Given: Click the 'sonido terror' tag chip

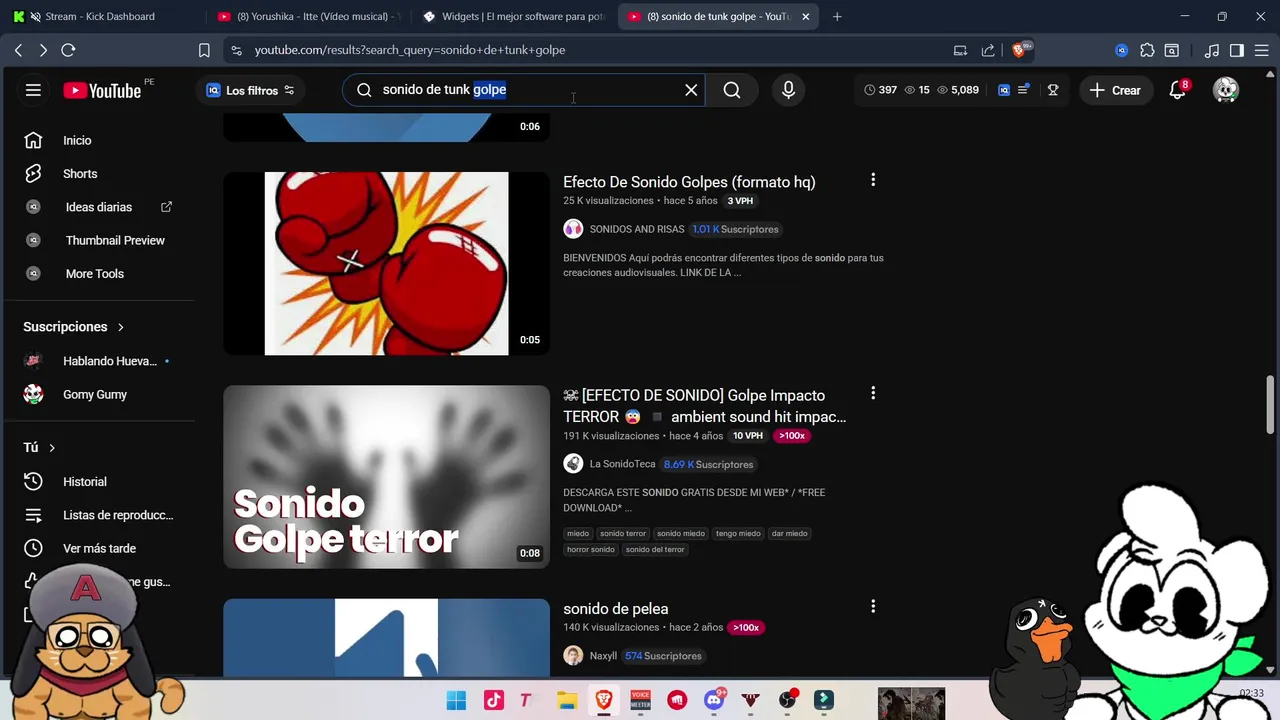Looking at the screenshot, I should [x=623, y=534].
